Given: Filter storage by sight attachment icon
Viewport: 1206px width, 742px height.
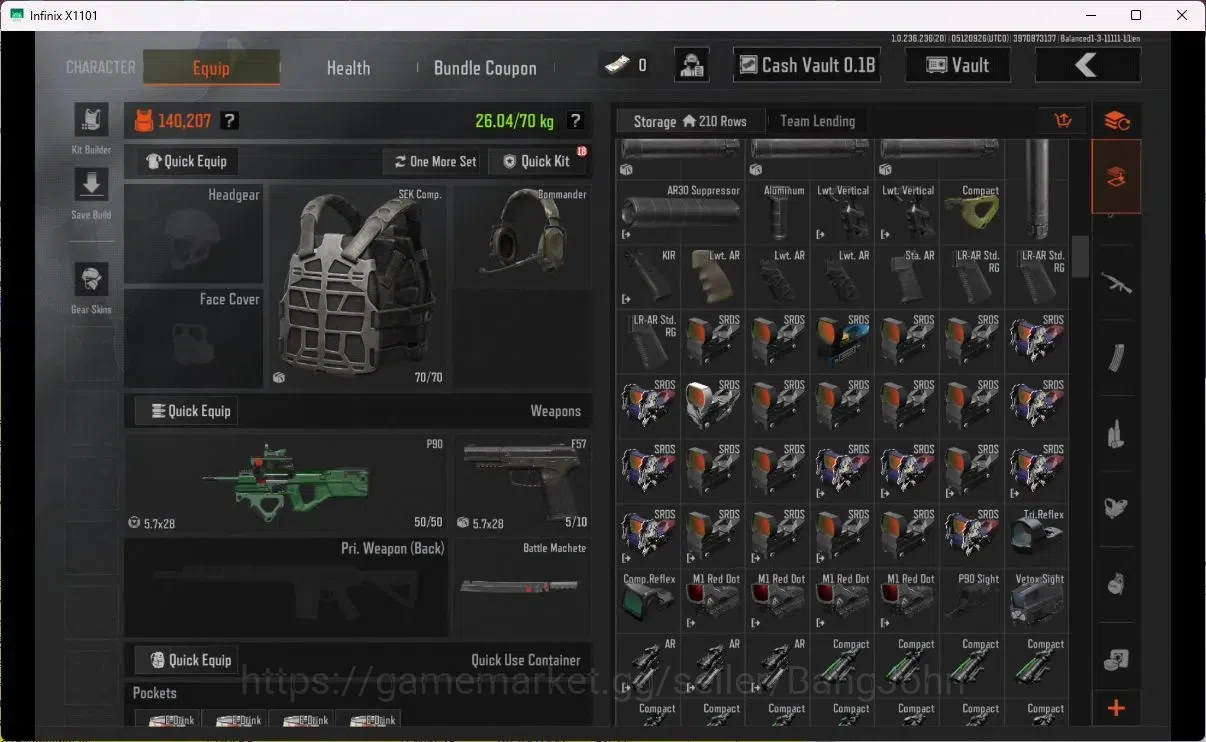Looking at the screenshot, I should click(x=1117, y=507).
